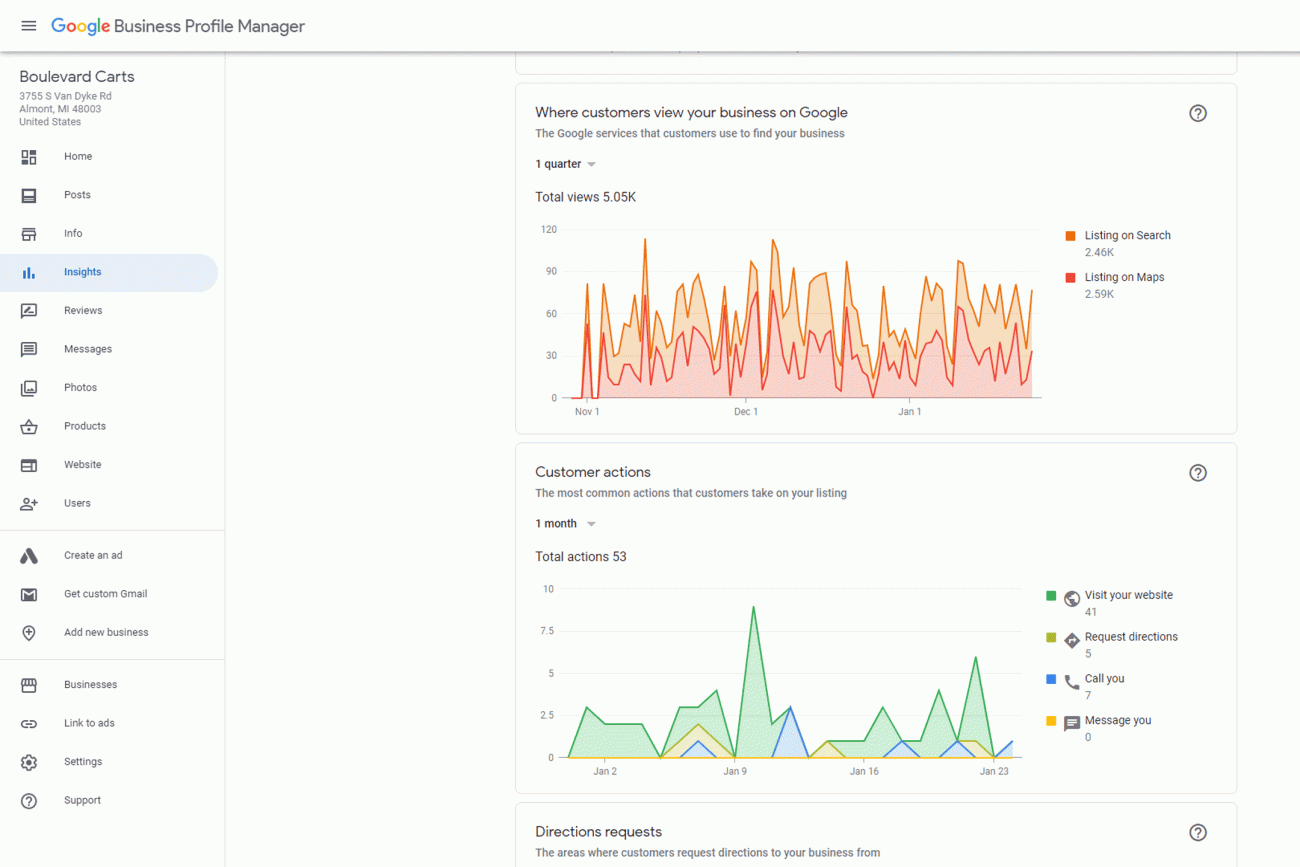
Task: Open help for Directions requests card
Action: point(1198,833)
